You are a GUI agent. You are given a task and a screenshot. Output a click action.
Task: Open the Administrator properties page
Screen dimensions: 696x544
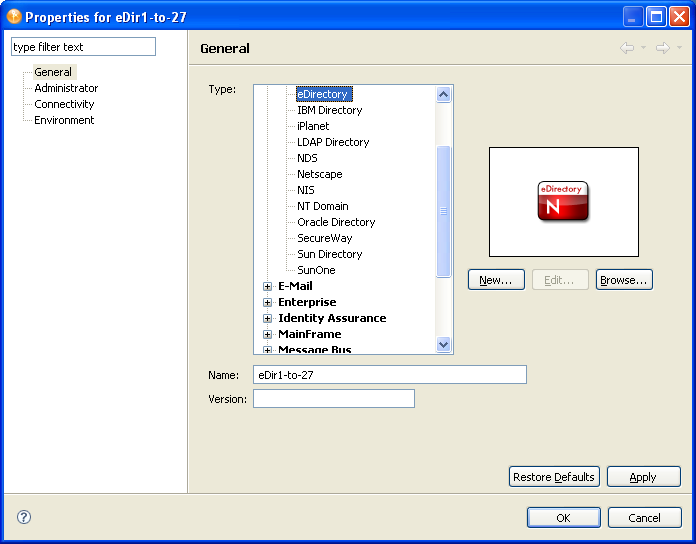(66, 88)
